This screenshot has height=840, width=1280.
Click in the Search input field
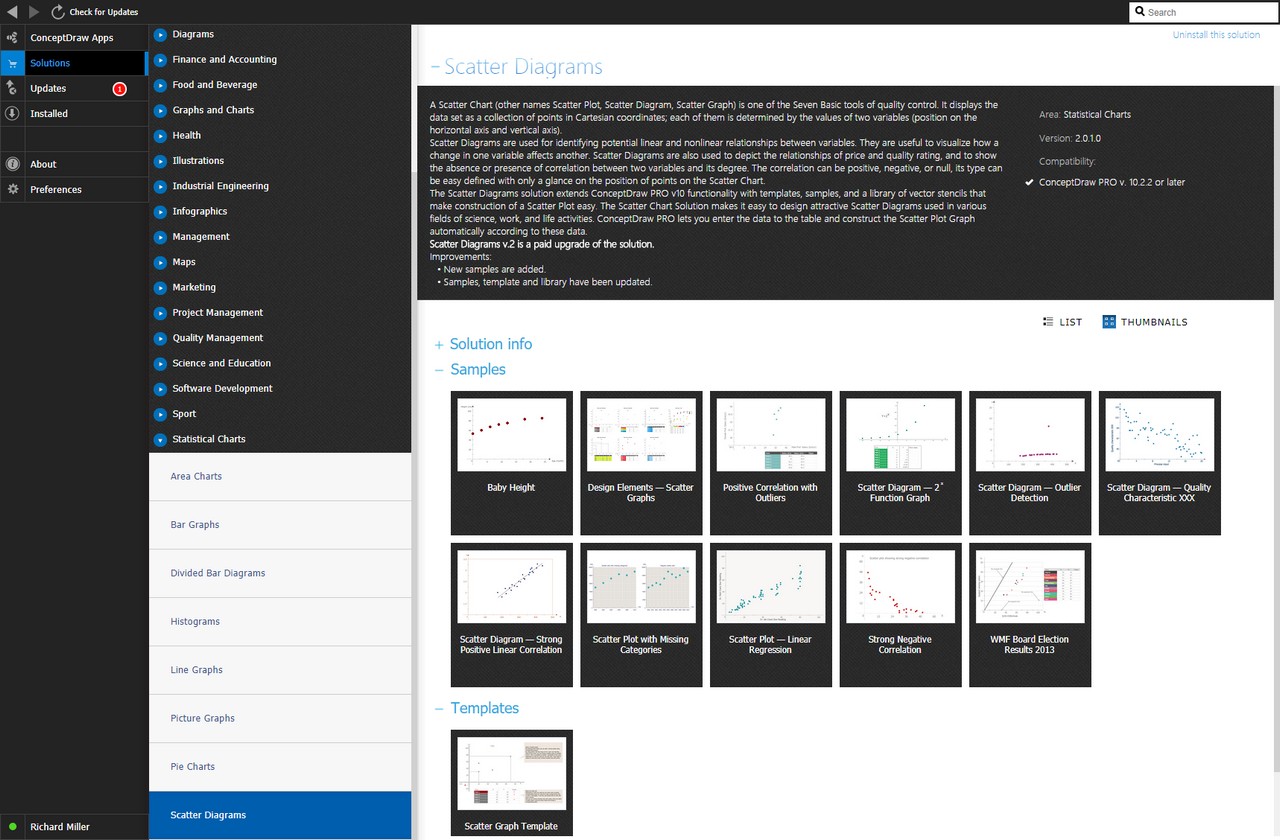[x=1202, y=12]
